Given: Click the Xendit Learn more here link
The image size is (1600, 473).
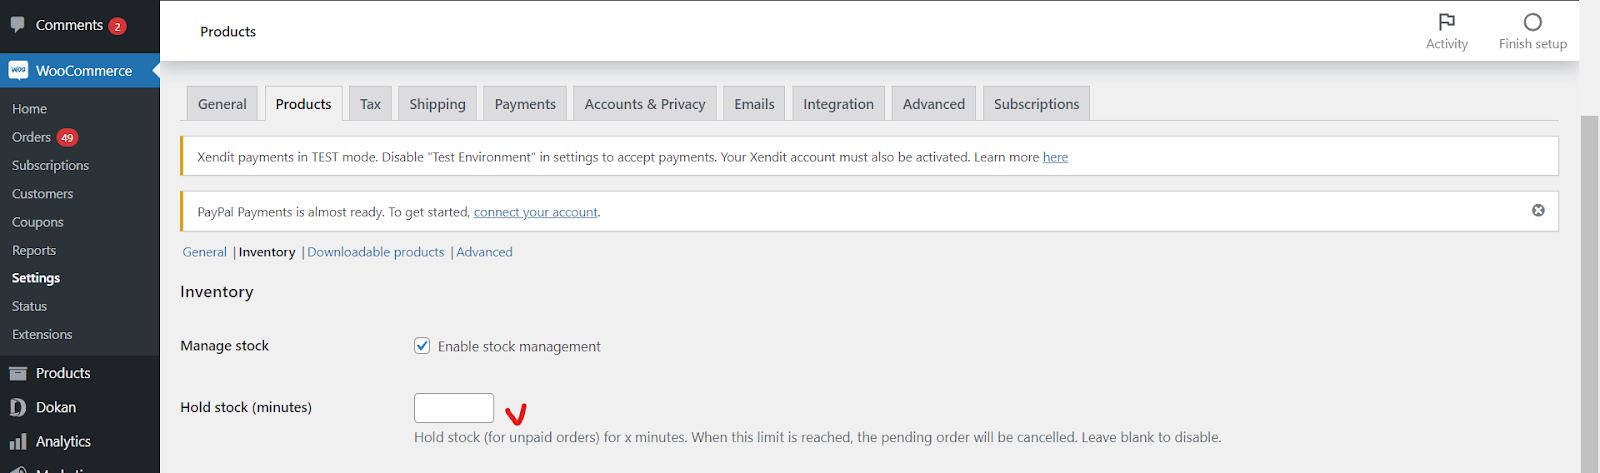Looking at the screenshot, I should [x=1055, y=157].
